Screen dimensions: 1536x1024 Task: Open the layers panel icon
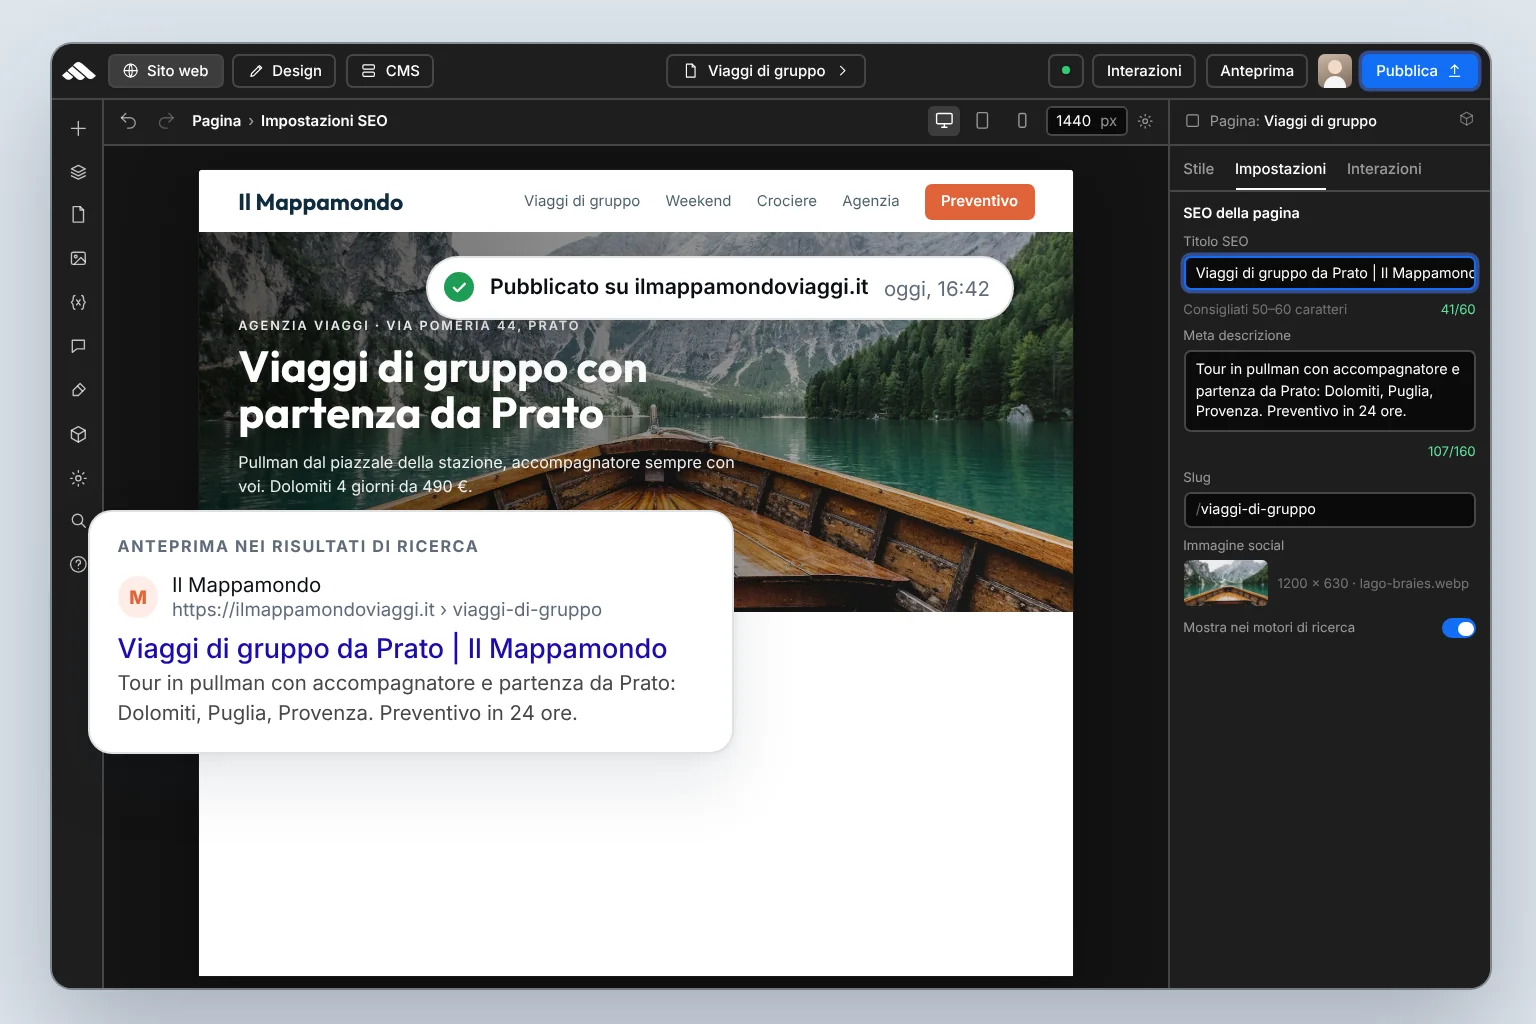pyautogui.click(x=78, y=172)
